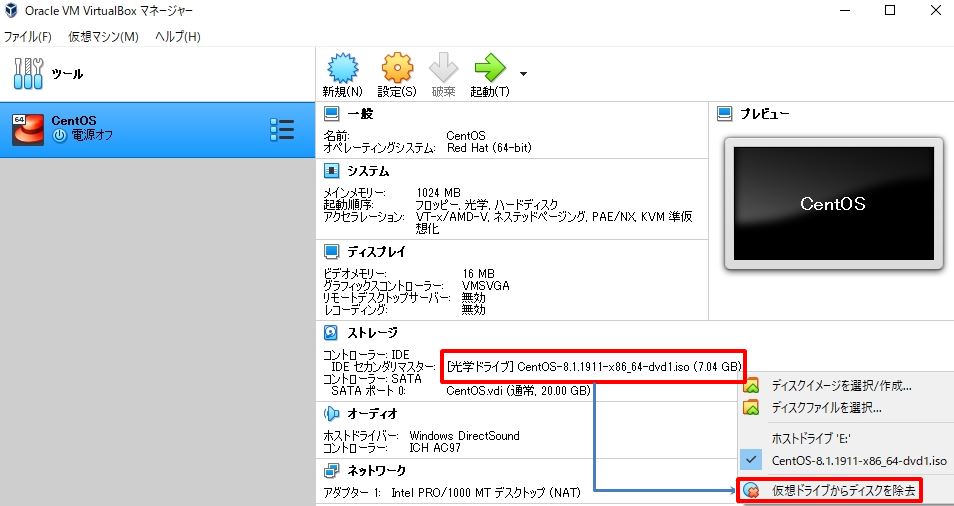This screenshot has width=954, height=506.
Task: Click the 電源オフ power state icon
Action: [x=59, y=136]
